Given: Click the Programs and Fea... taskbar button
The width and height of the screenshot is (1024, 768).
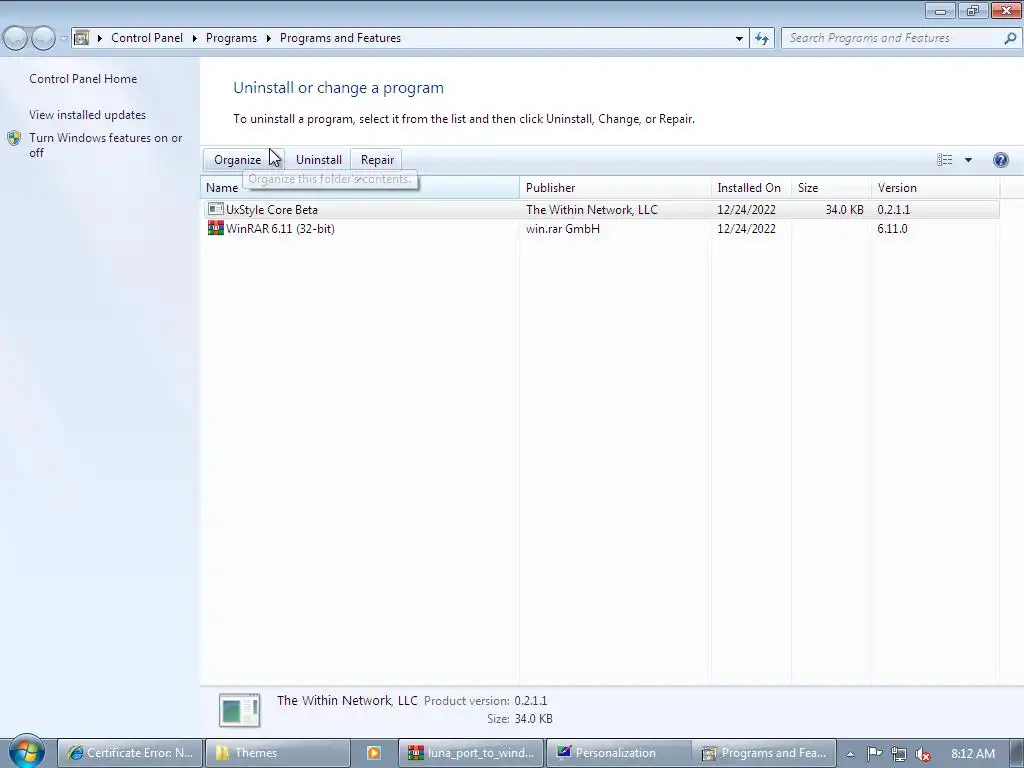Looking at the screenshot, I should (765, 753).
